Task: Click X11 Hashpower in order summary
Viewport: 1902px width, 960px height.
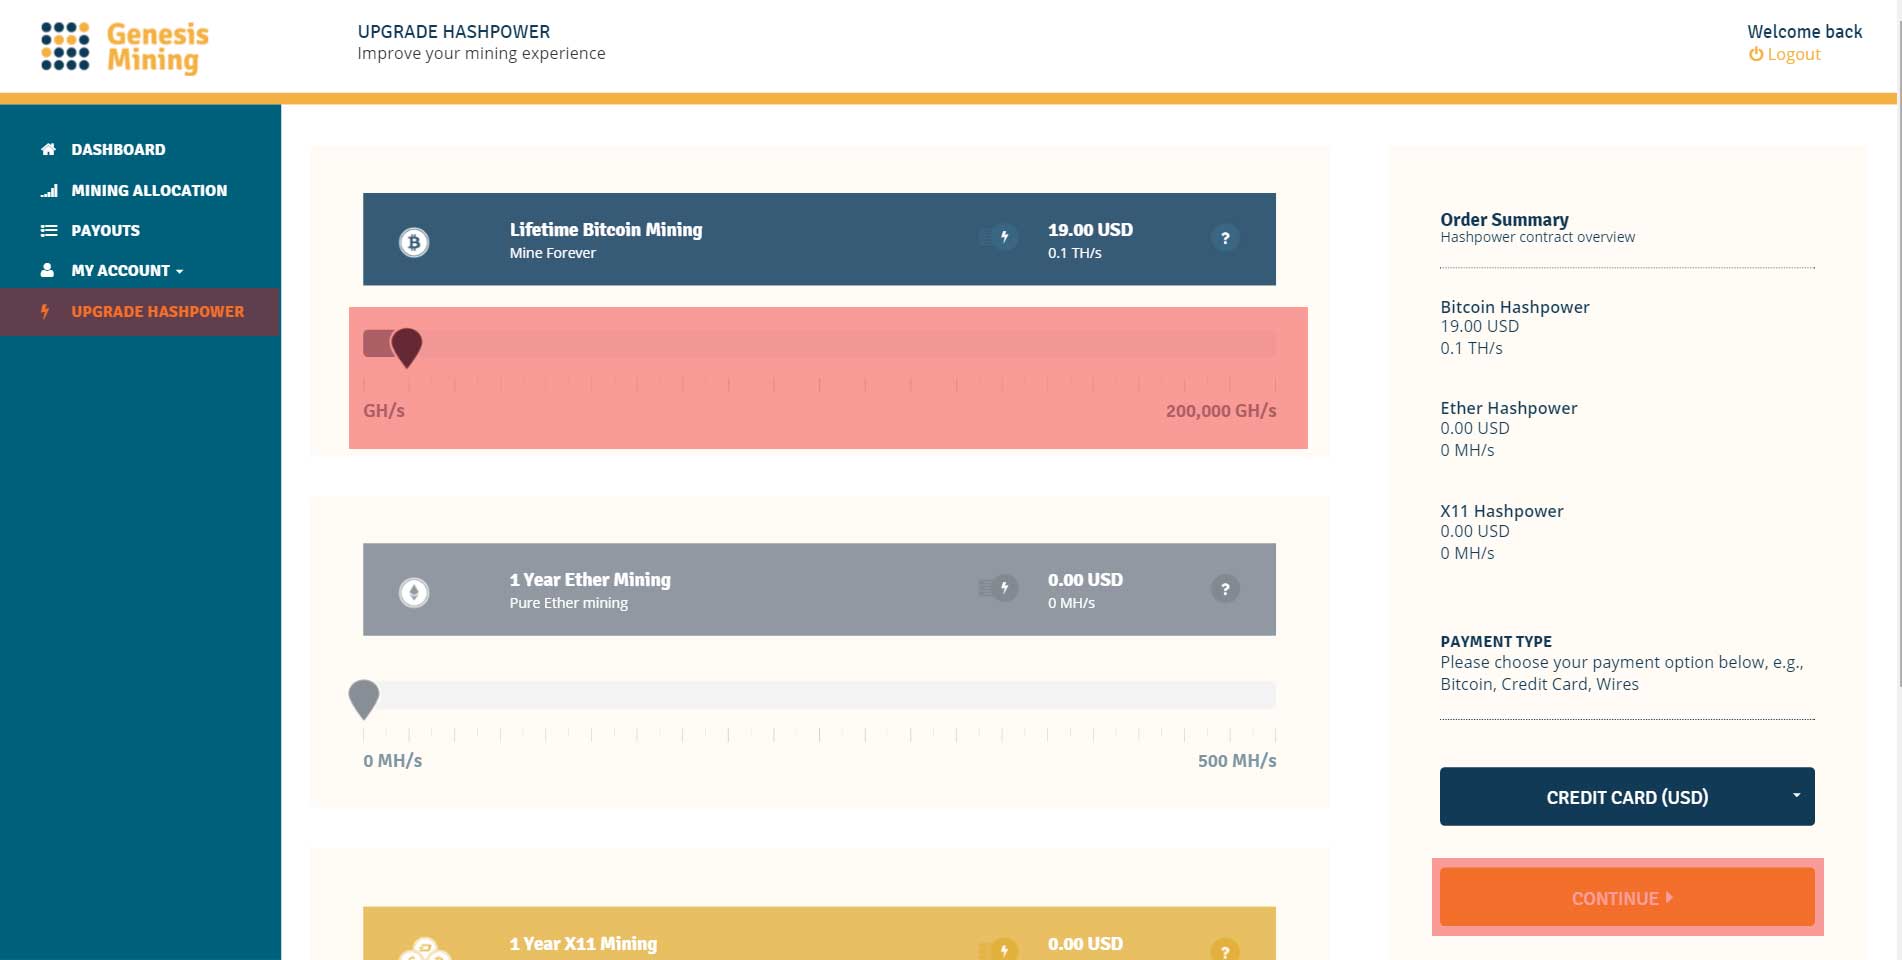Action: click(1501, 511)
